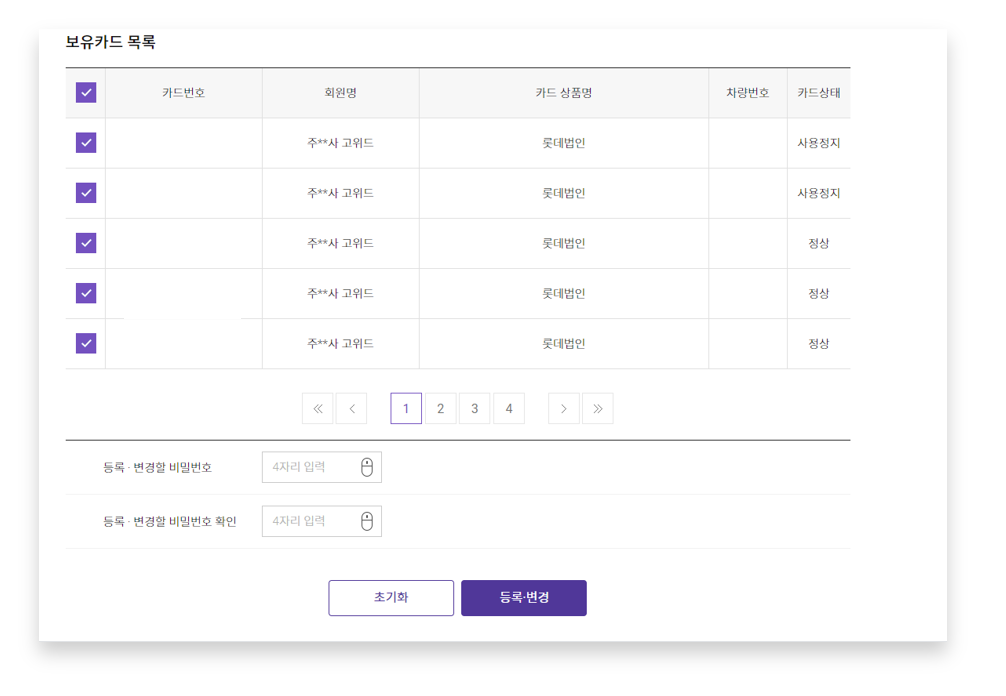Select page 1 in pagination
Image resolution: width=1006 pixels, height=696 pixels.
coord(406,408)
